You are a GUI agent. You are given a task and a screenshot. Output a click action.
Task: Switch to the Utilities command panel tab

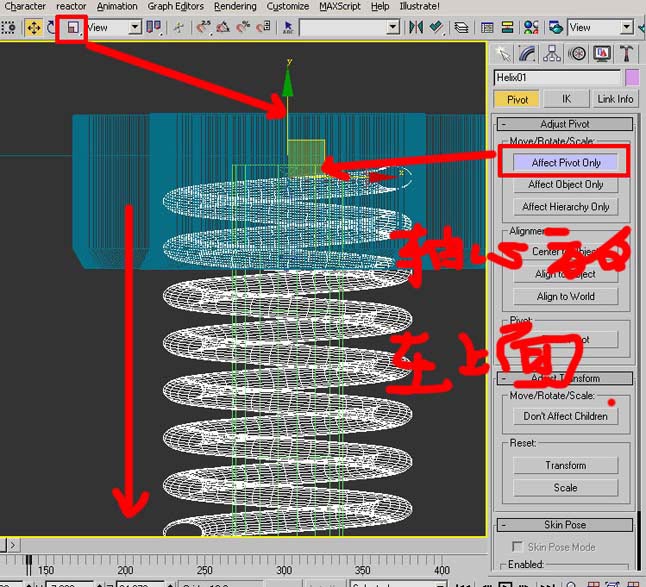[x=626, y=54]
